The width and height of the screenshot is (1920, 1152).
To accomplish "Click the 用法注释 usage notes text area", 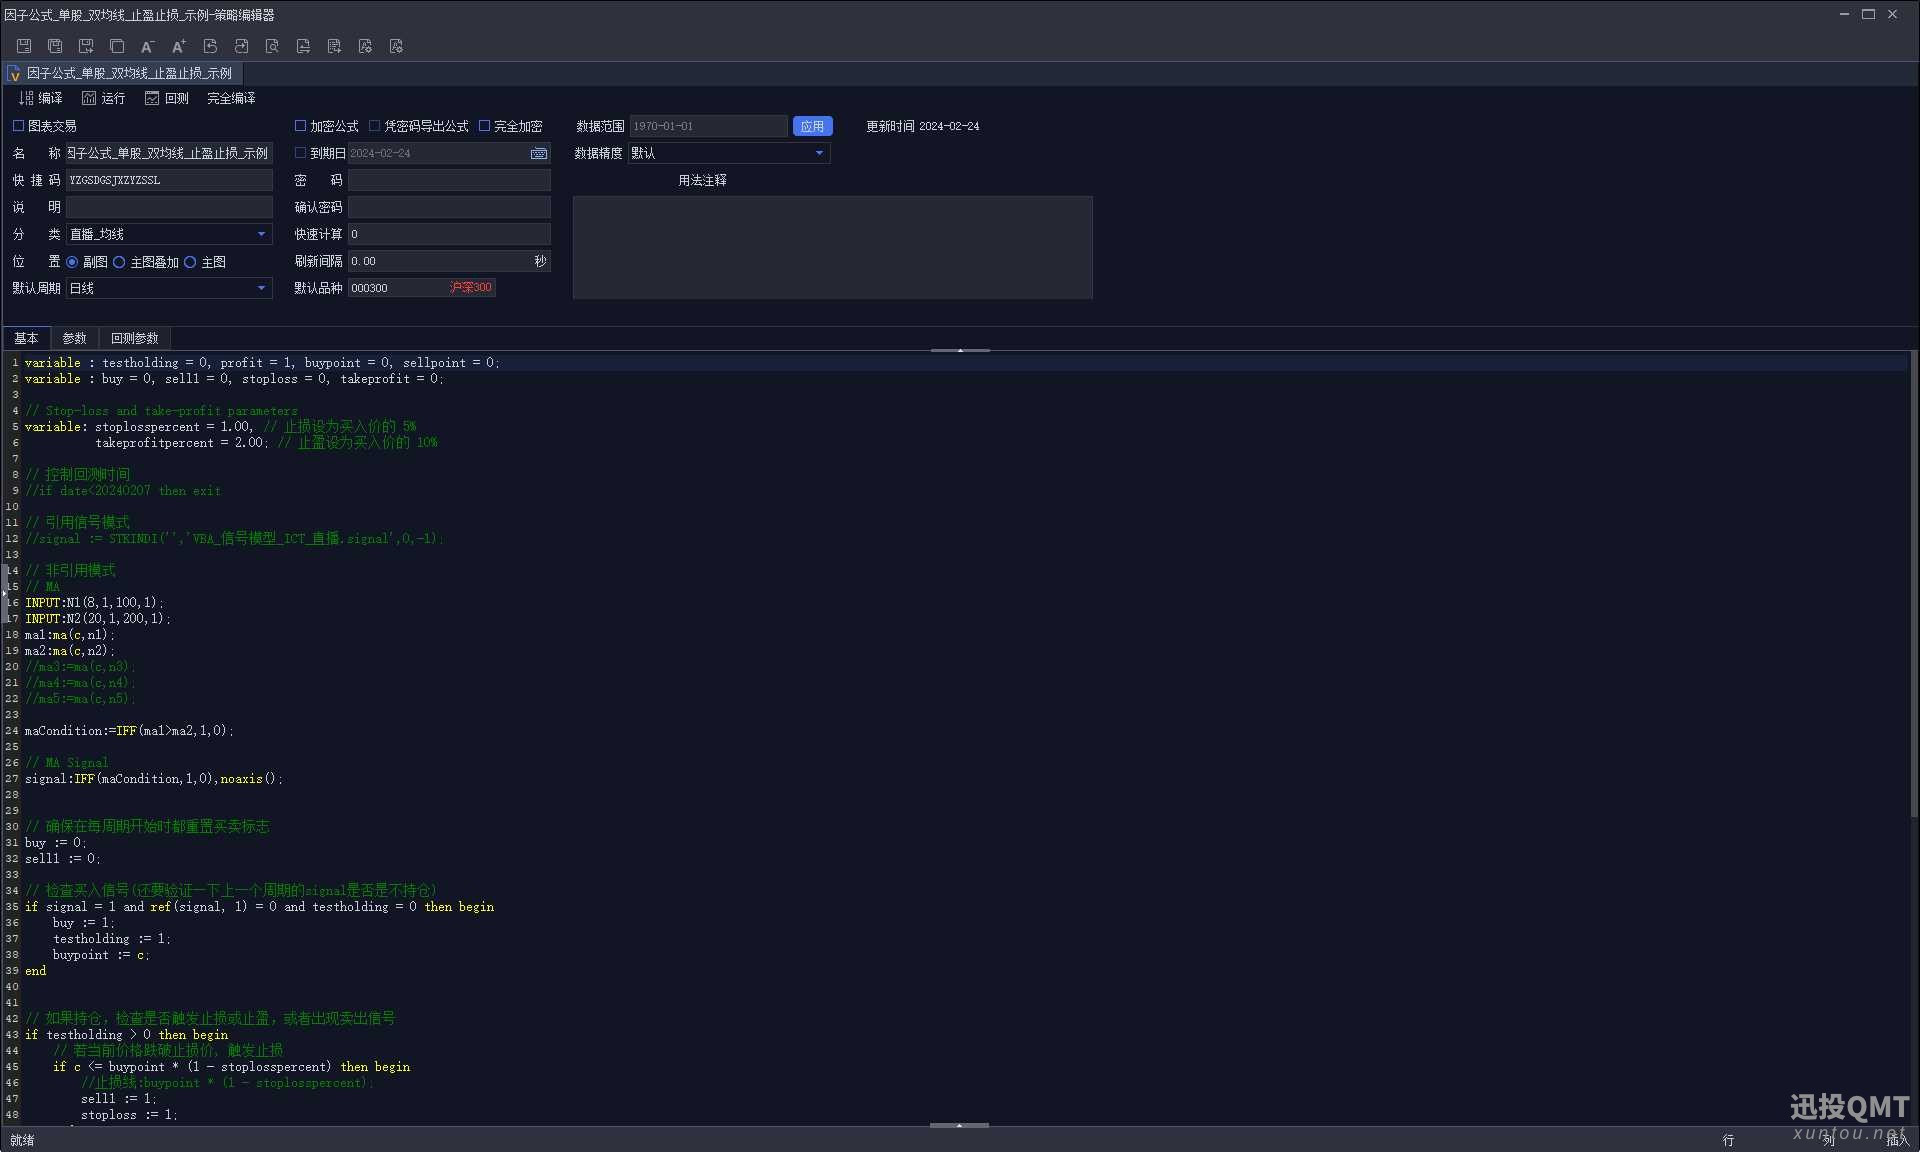I will (832, 247).
